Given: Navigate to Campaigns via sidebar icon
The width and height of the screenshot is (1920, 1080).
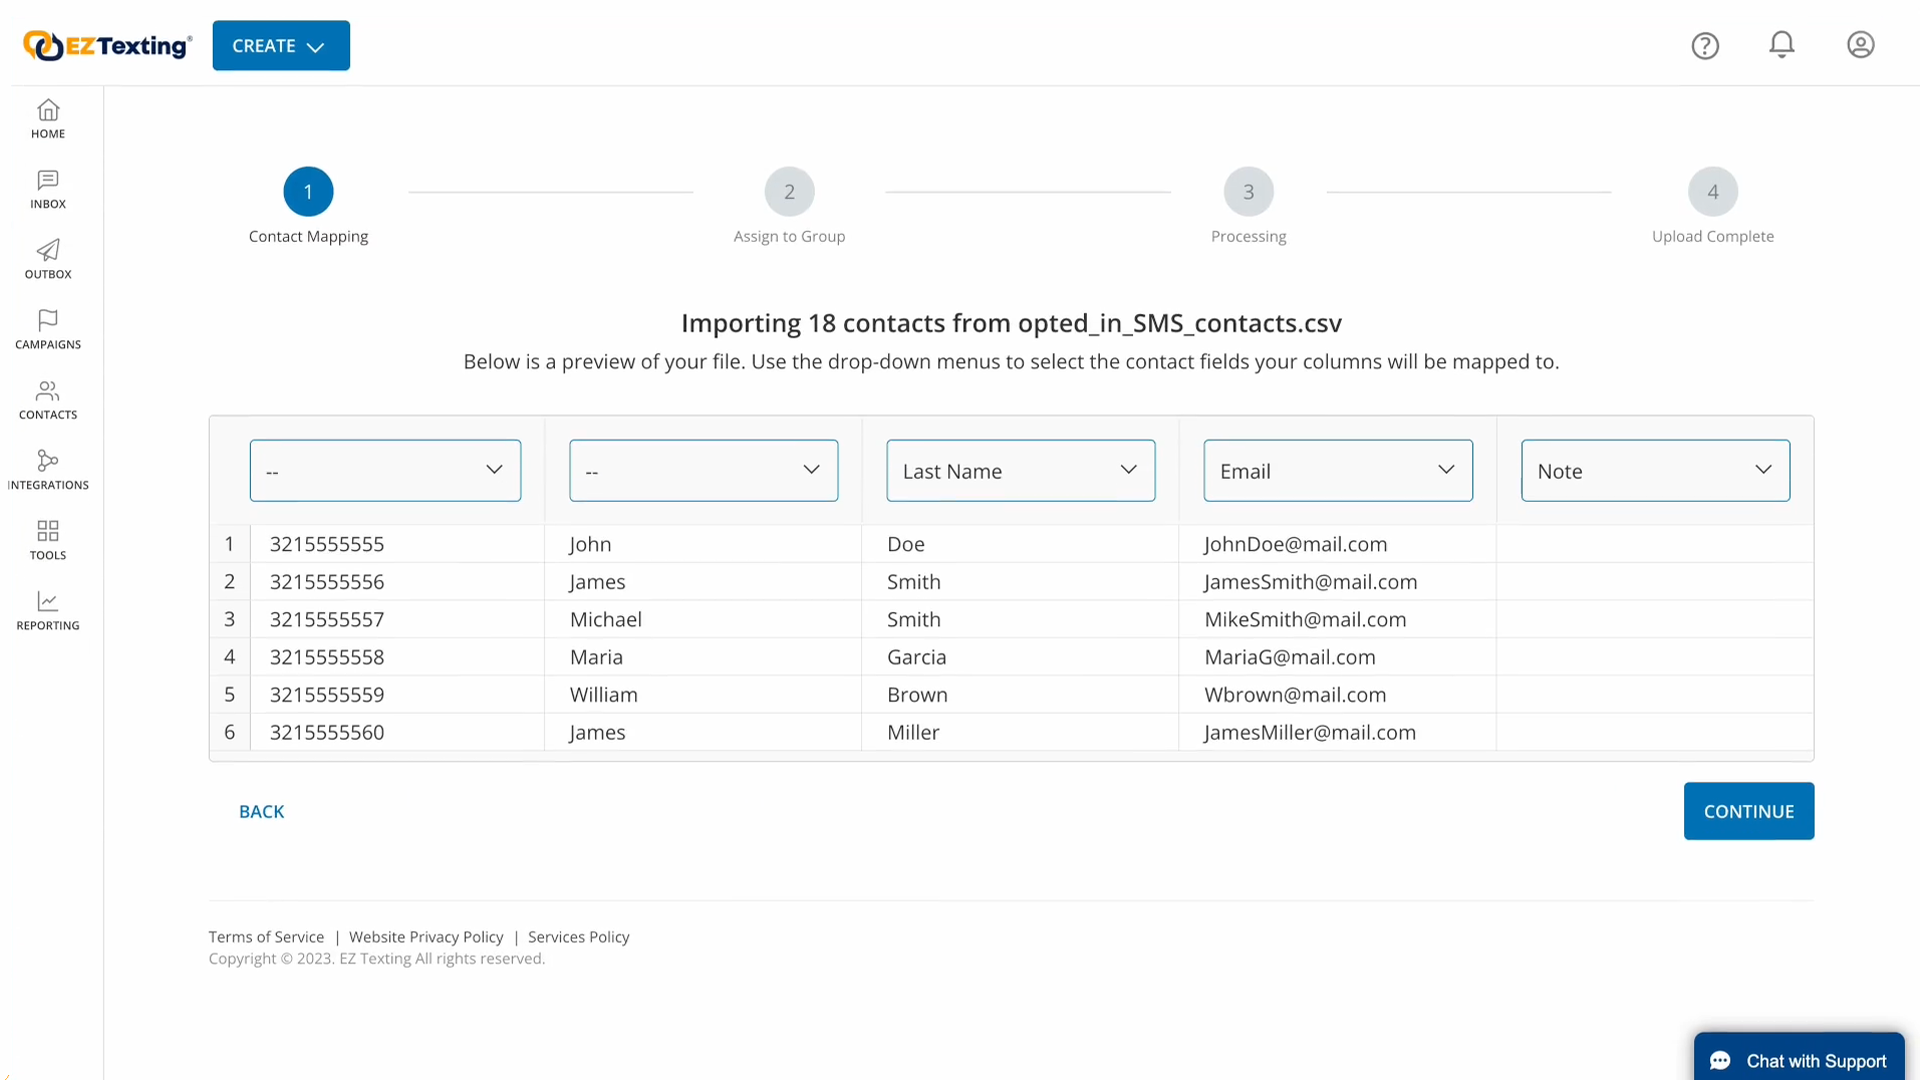Looking at the screenshot, I should pyautogui.click(x=47, y=329).
